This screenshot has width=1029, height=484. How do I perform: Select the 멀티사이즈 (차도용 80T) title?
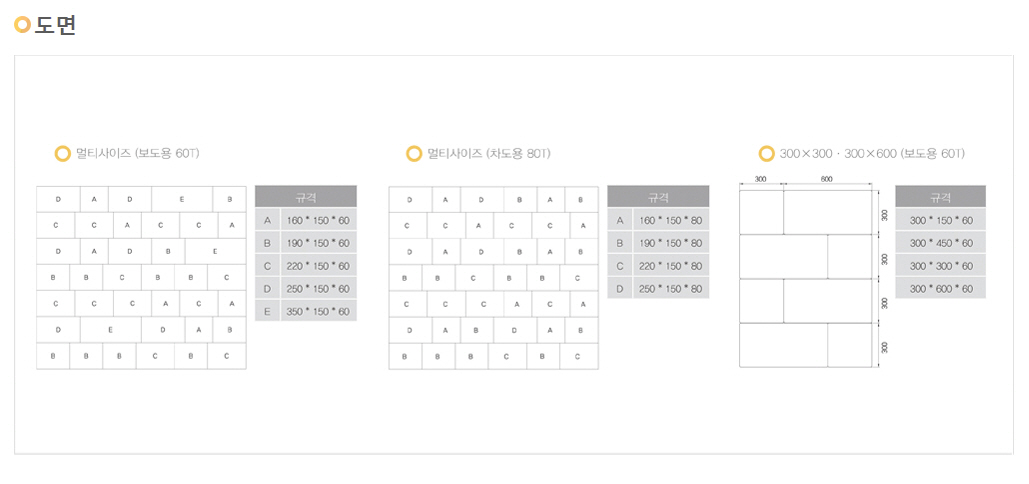coord(489,154)
